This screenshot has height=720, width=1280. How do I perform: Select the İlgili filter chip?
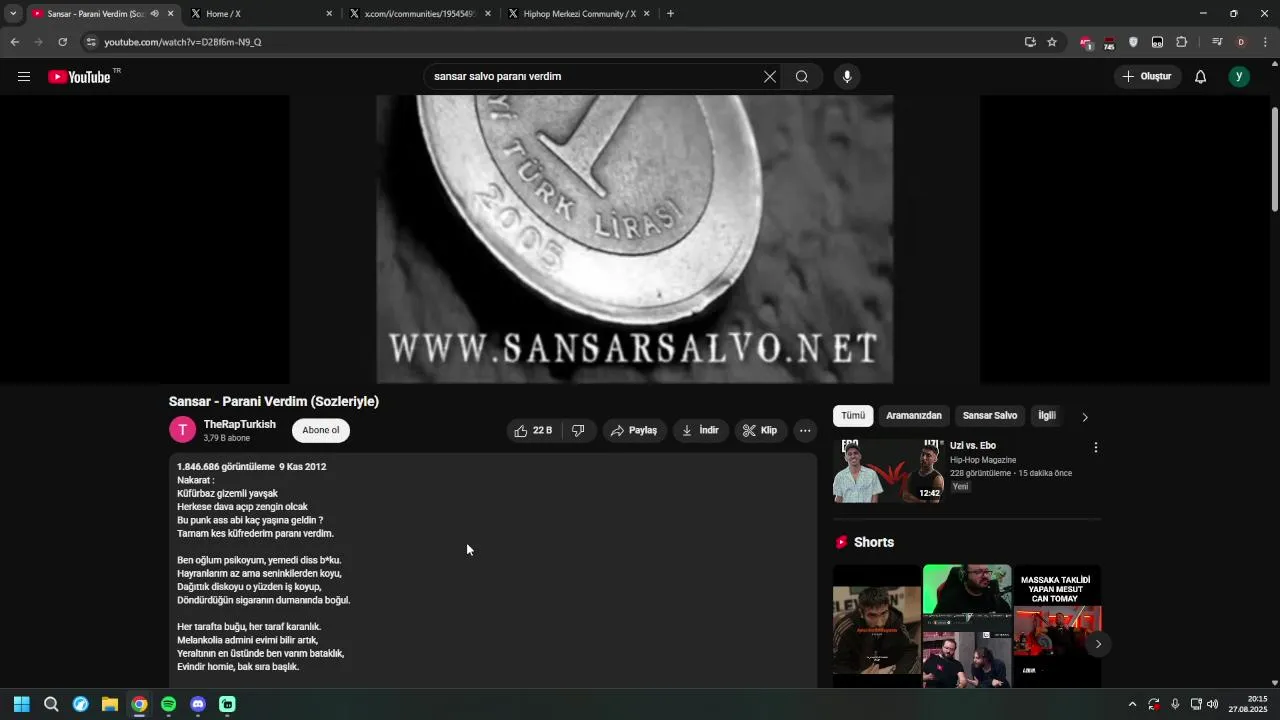coord(1047,416)
